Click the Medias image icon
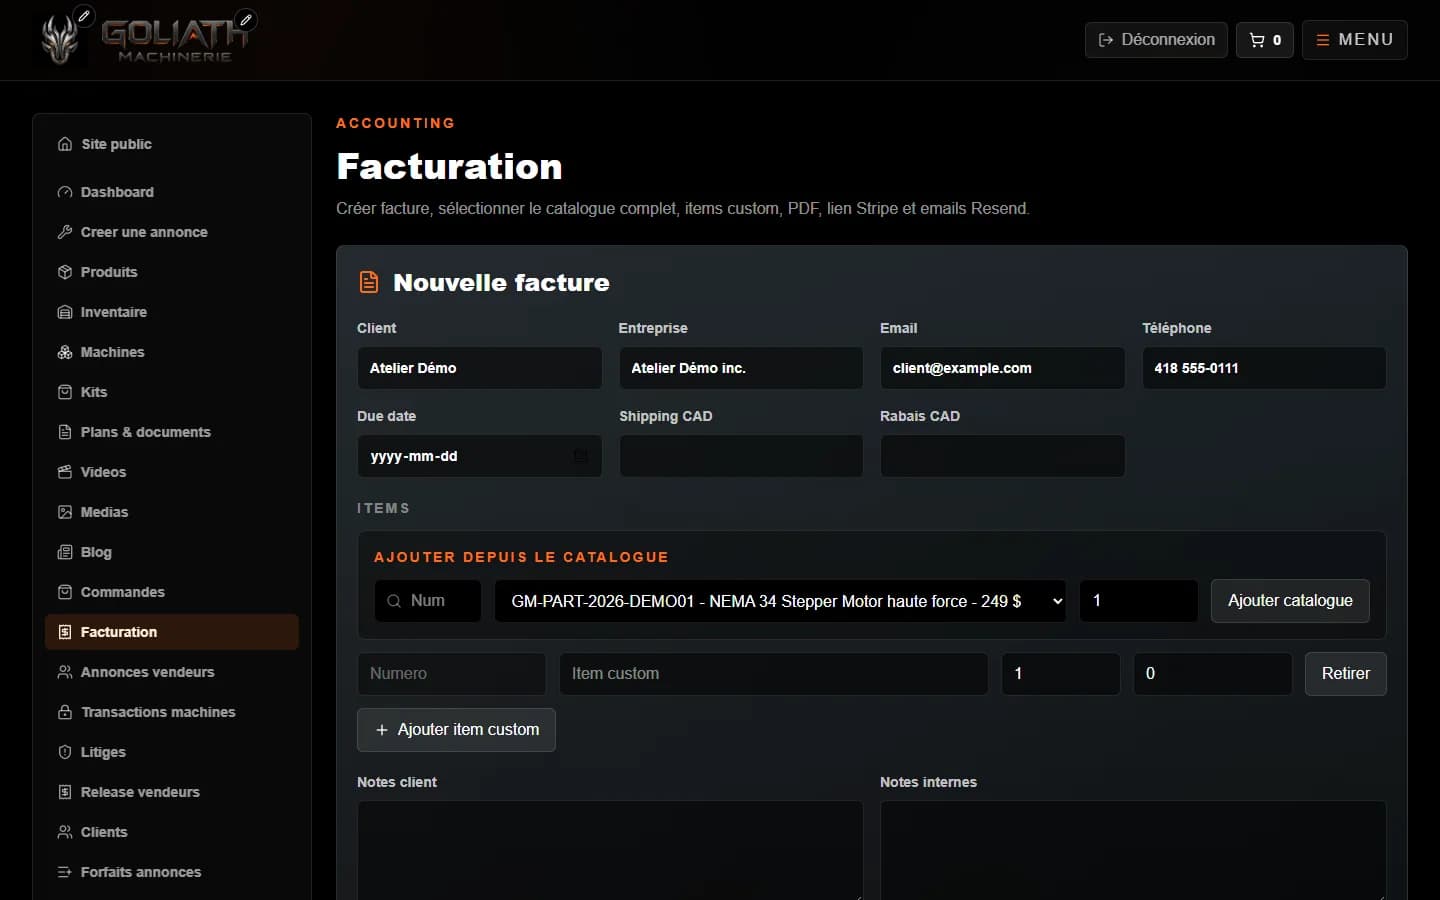The image size is (1440, 900). coord(65,512)
